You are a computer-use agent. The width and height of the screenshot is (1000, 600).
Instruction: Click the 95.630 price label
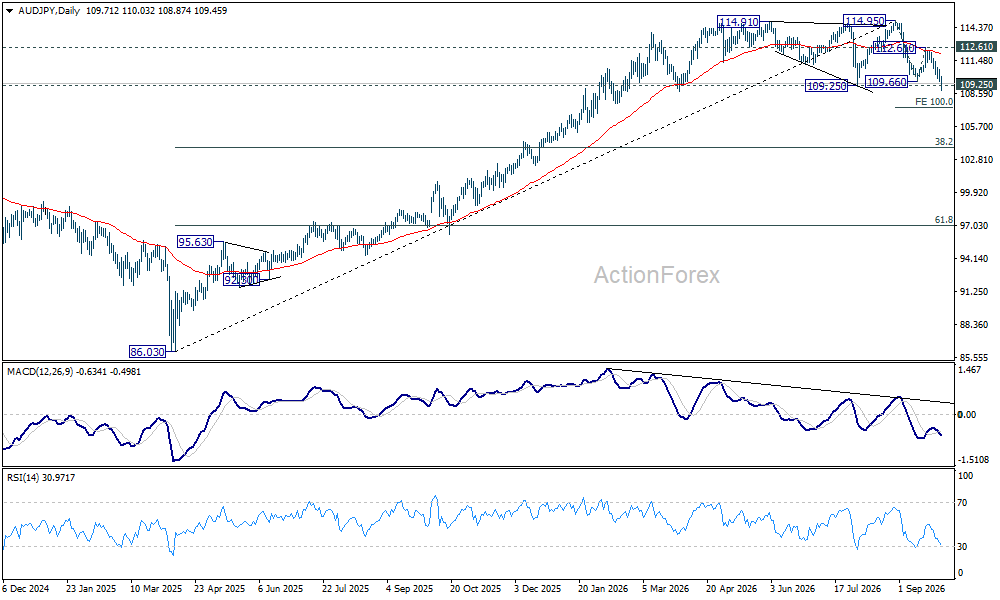(195, 242)
